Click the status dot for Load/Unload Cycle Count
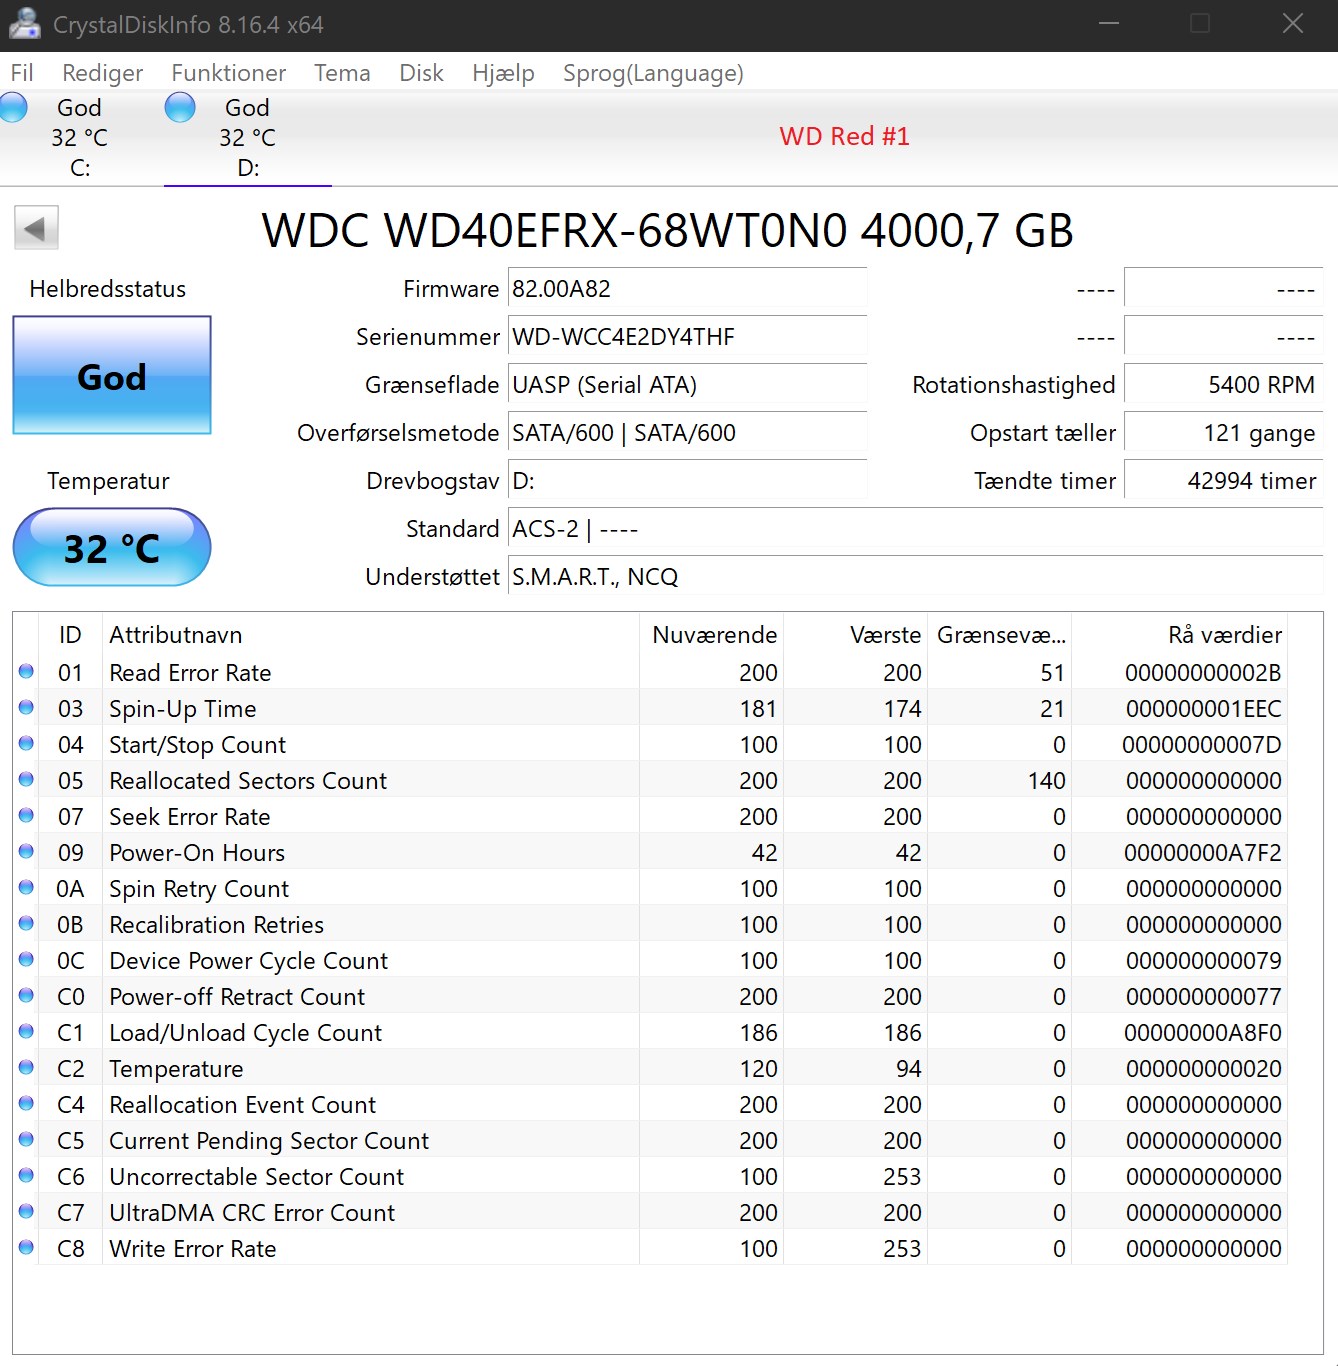This screenshot has width=1338, height=1366. 26,1032
